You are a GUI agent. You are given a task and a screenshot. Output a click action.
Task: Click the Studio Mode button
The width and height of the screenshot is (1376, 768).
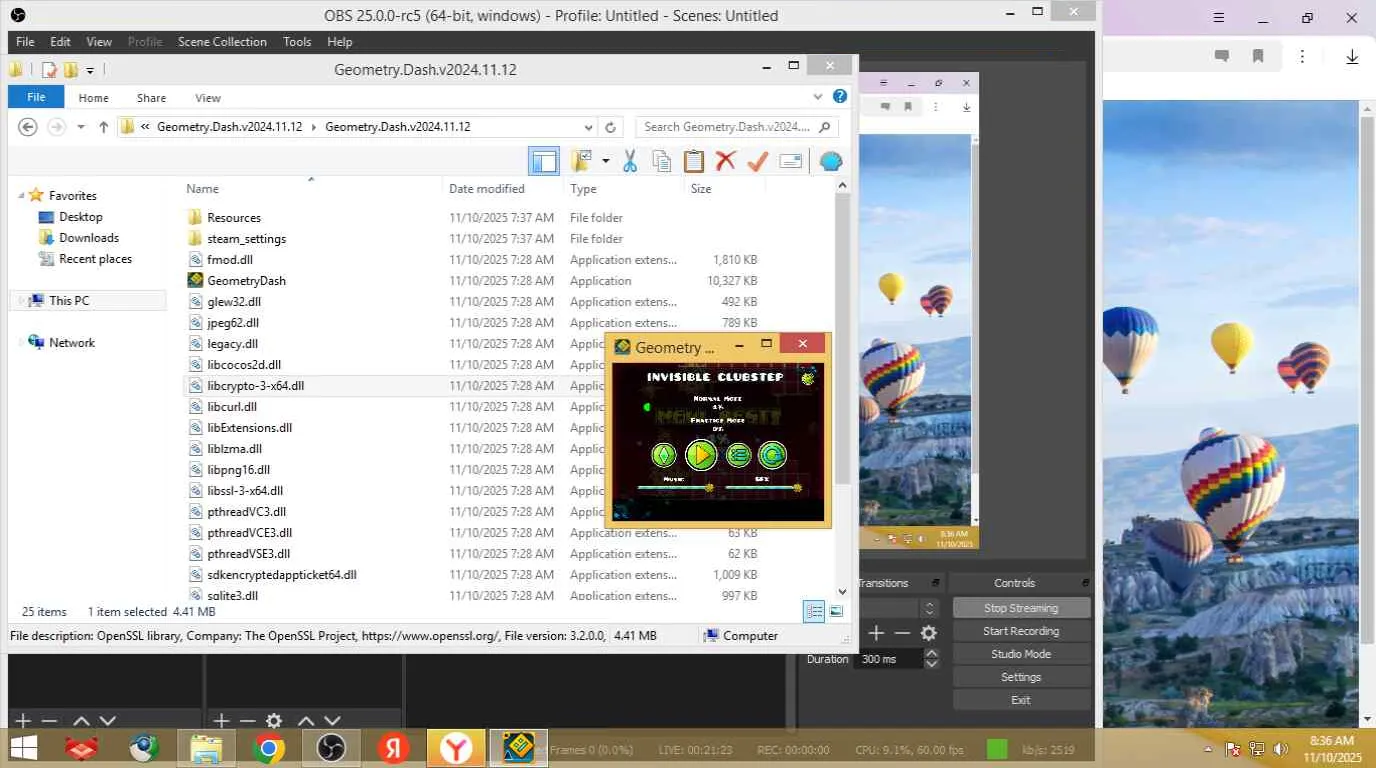coord(1020,654)
